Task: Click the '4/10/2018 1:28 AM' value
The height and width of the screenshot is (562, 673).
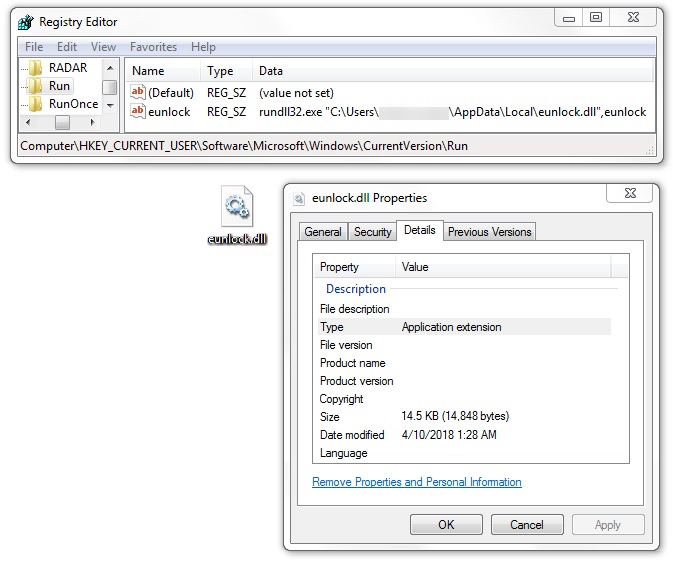Action: 449,435
